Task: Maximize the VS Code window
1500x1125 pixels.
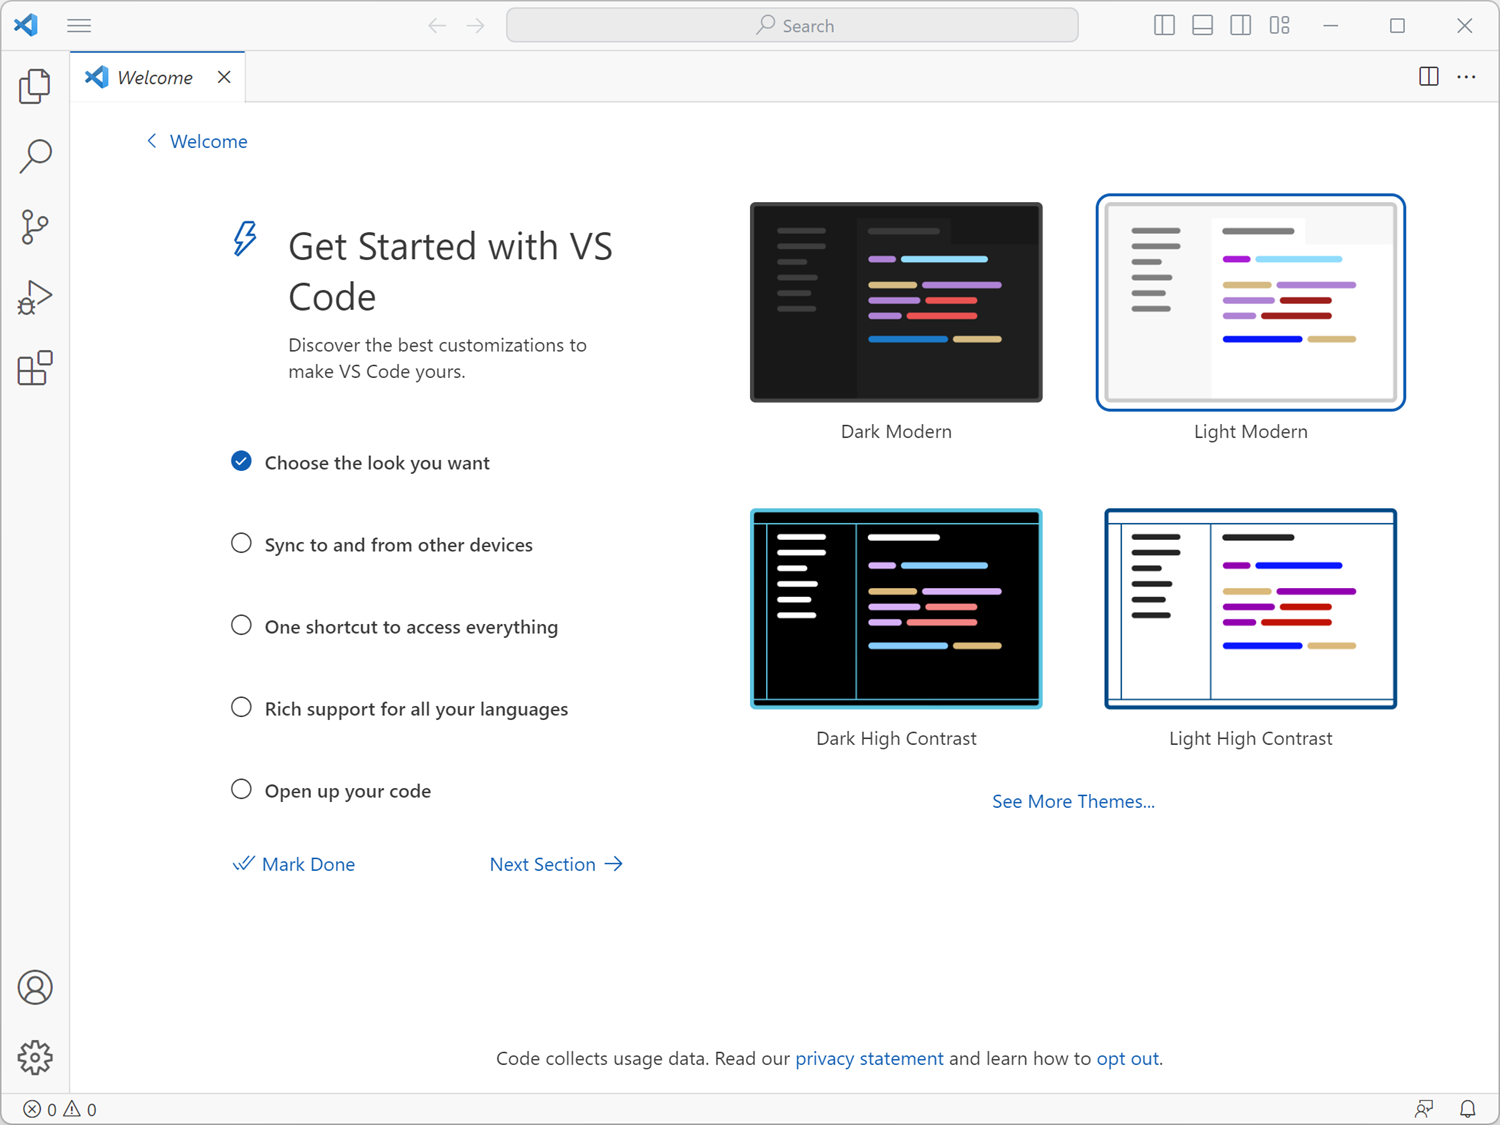Action: click(x=1397, y=25)
